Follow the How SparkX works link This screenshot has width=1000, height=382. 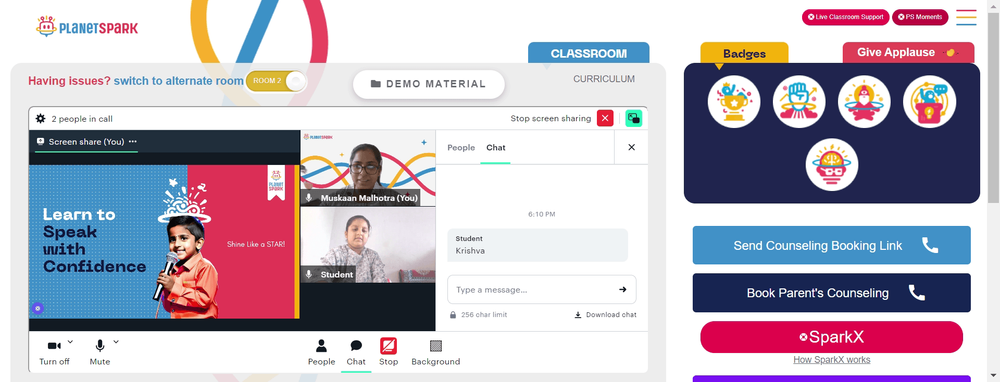[x=832, y=360]
